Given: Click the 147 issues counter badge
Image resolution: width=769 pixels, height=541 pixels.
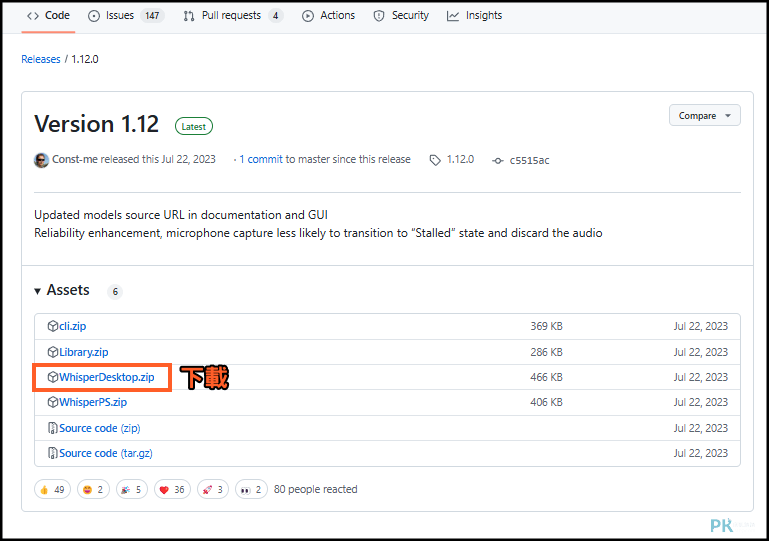Looking at the screenshot, I should (152, 16).
